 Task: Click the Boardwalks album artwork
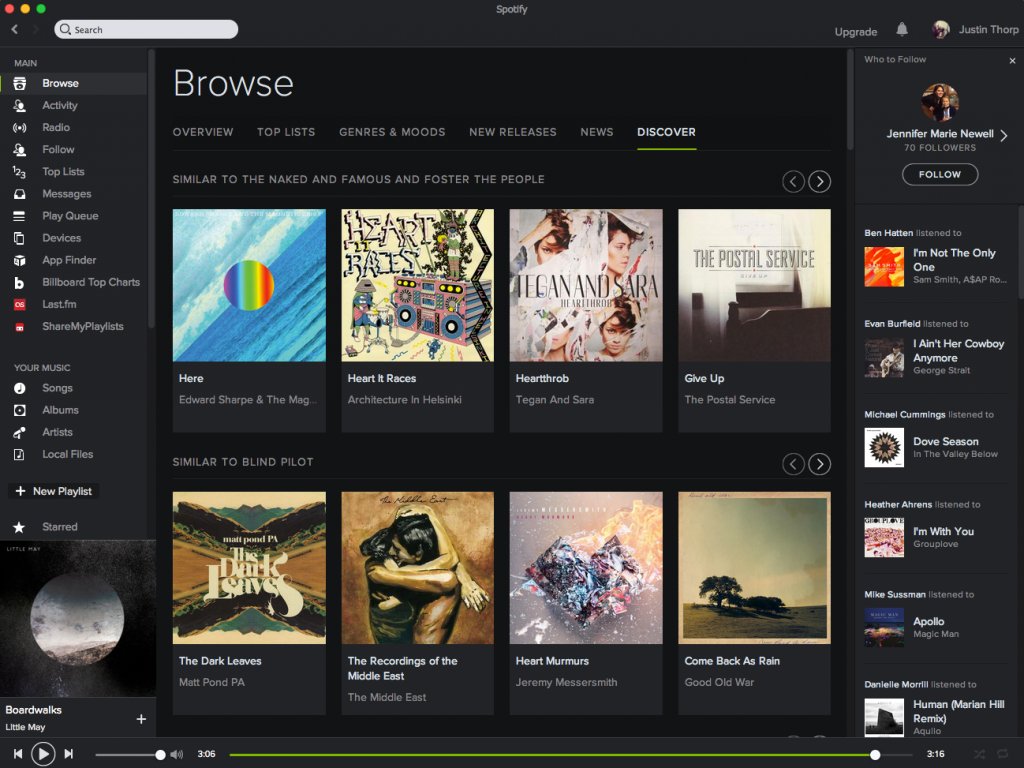click(x=79, y=617)
